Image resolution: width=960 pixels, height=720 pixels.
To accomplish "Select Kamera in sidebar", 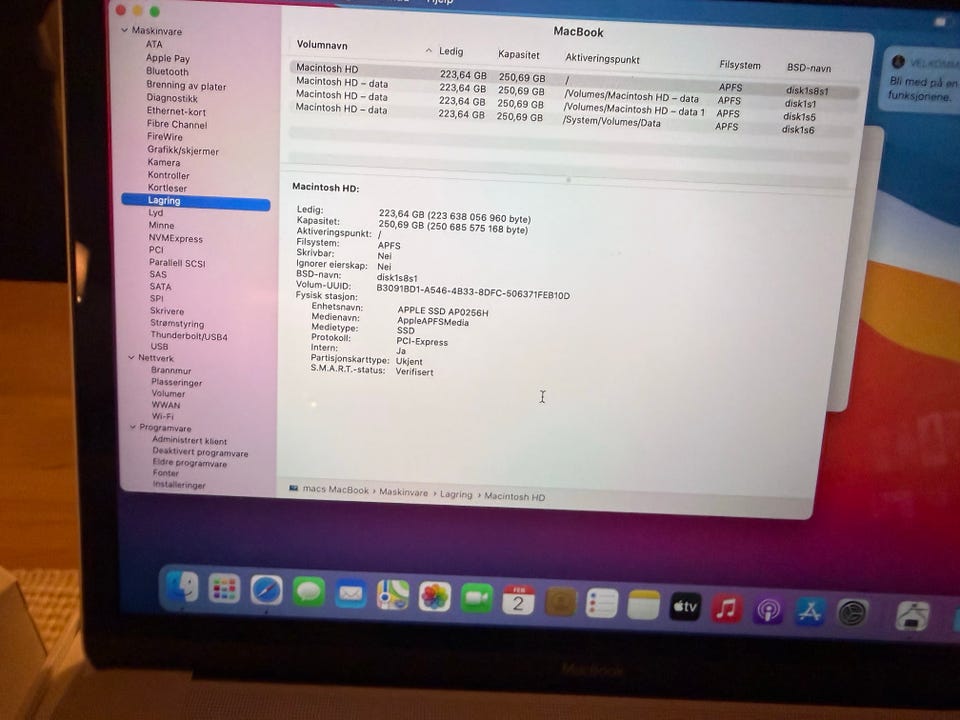I will pyautogui.click(x=164, y=162).
